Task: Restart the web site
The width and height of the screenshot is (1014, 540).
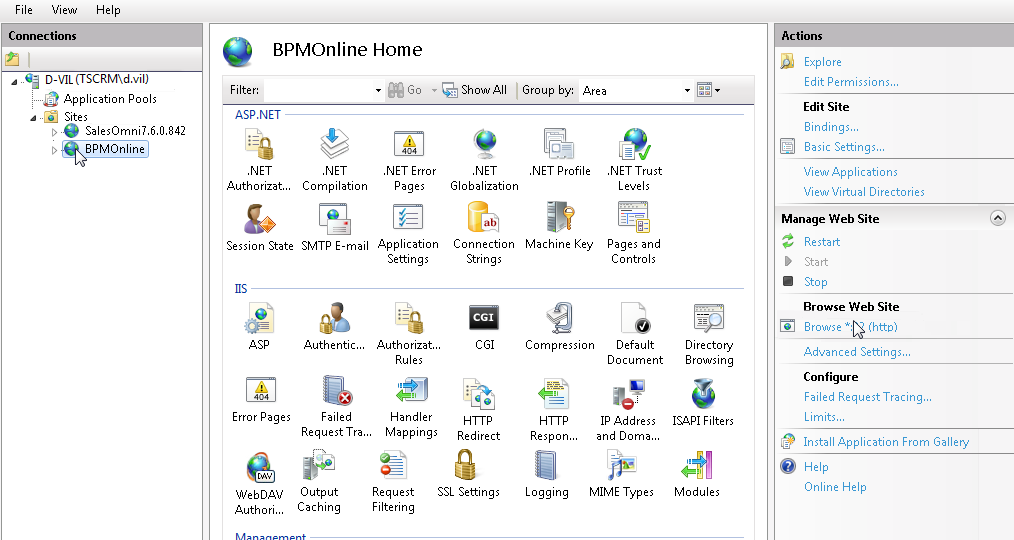Action: [822, 242]
